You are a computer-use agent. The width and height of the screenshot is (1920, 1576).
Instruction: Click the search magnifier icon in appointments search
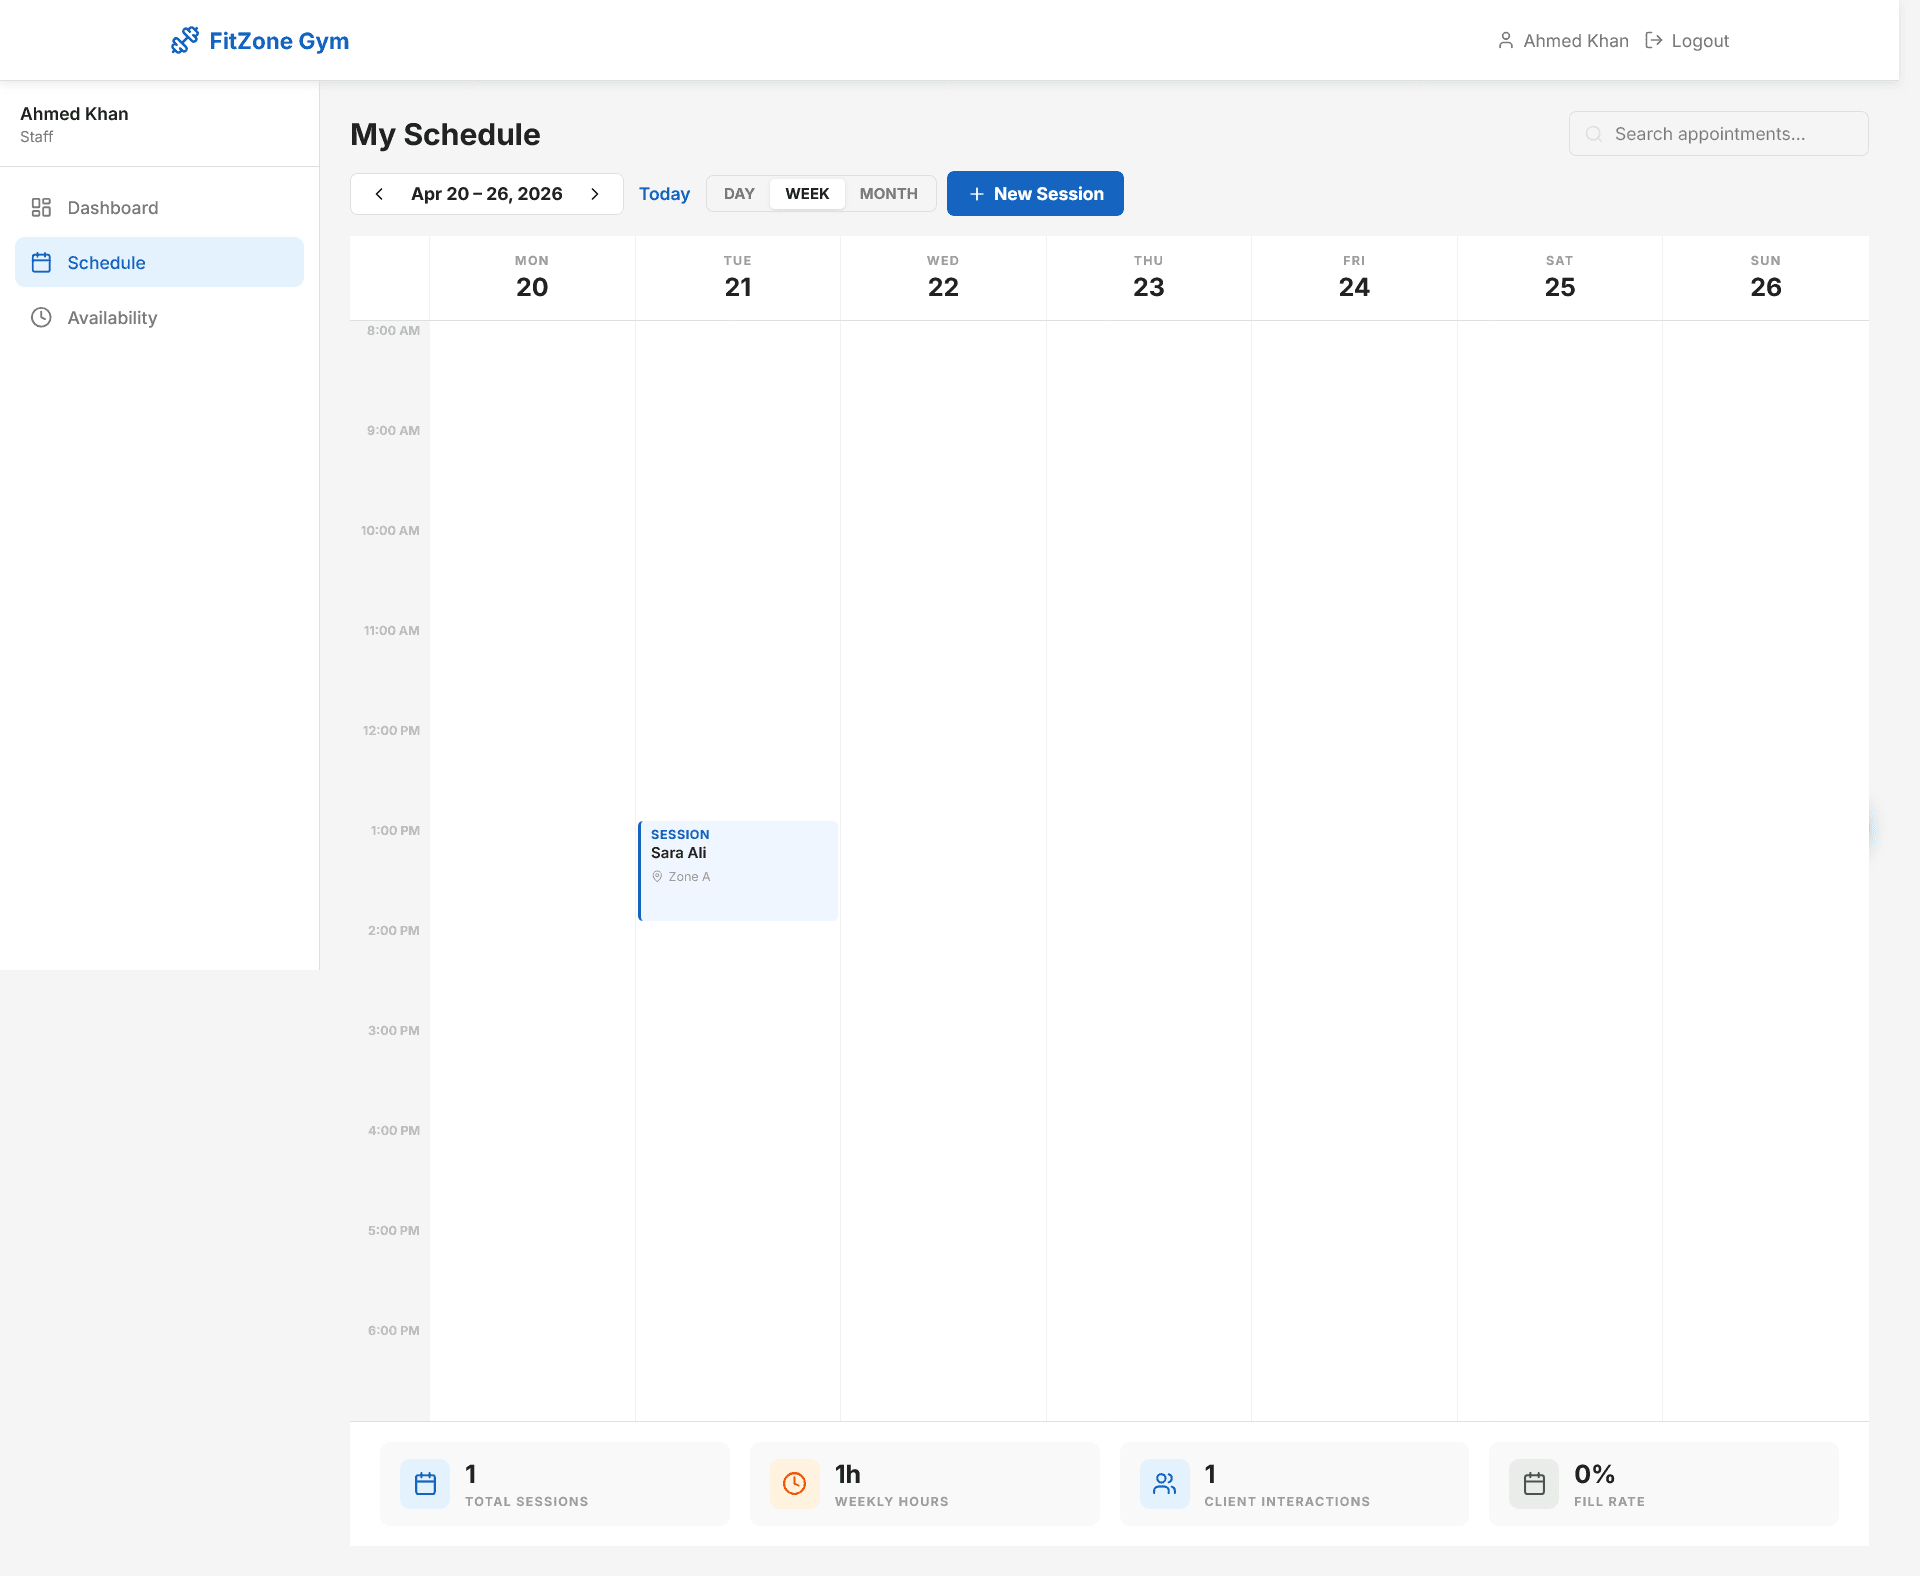1595,133
